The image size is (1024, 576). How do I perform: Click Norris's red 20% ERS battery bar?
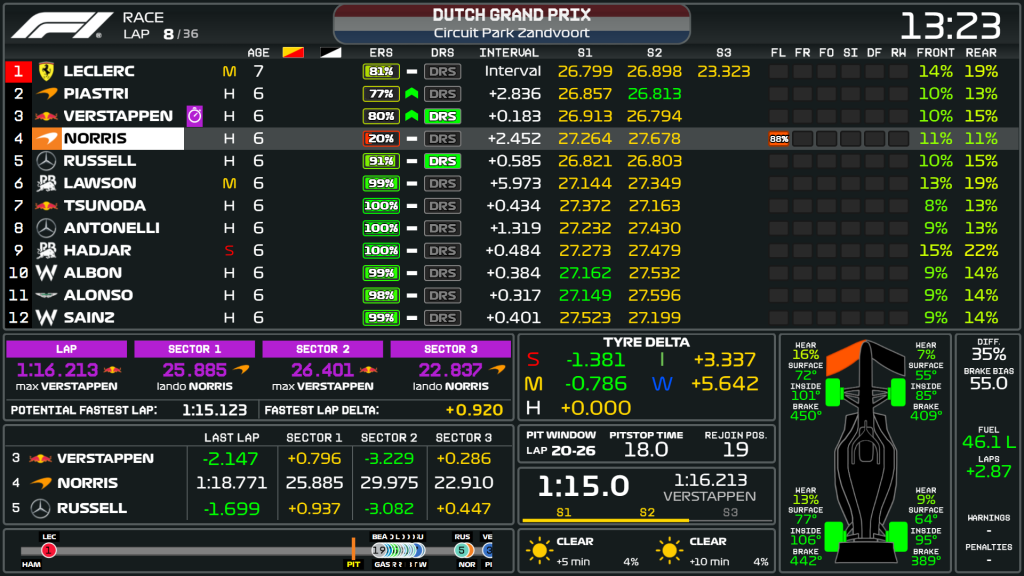tap(381, 138)
